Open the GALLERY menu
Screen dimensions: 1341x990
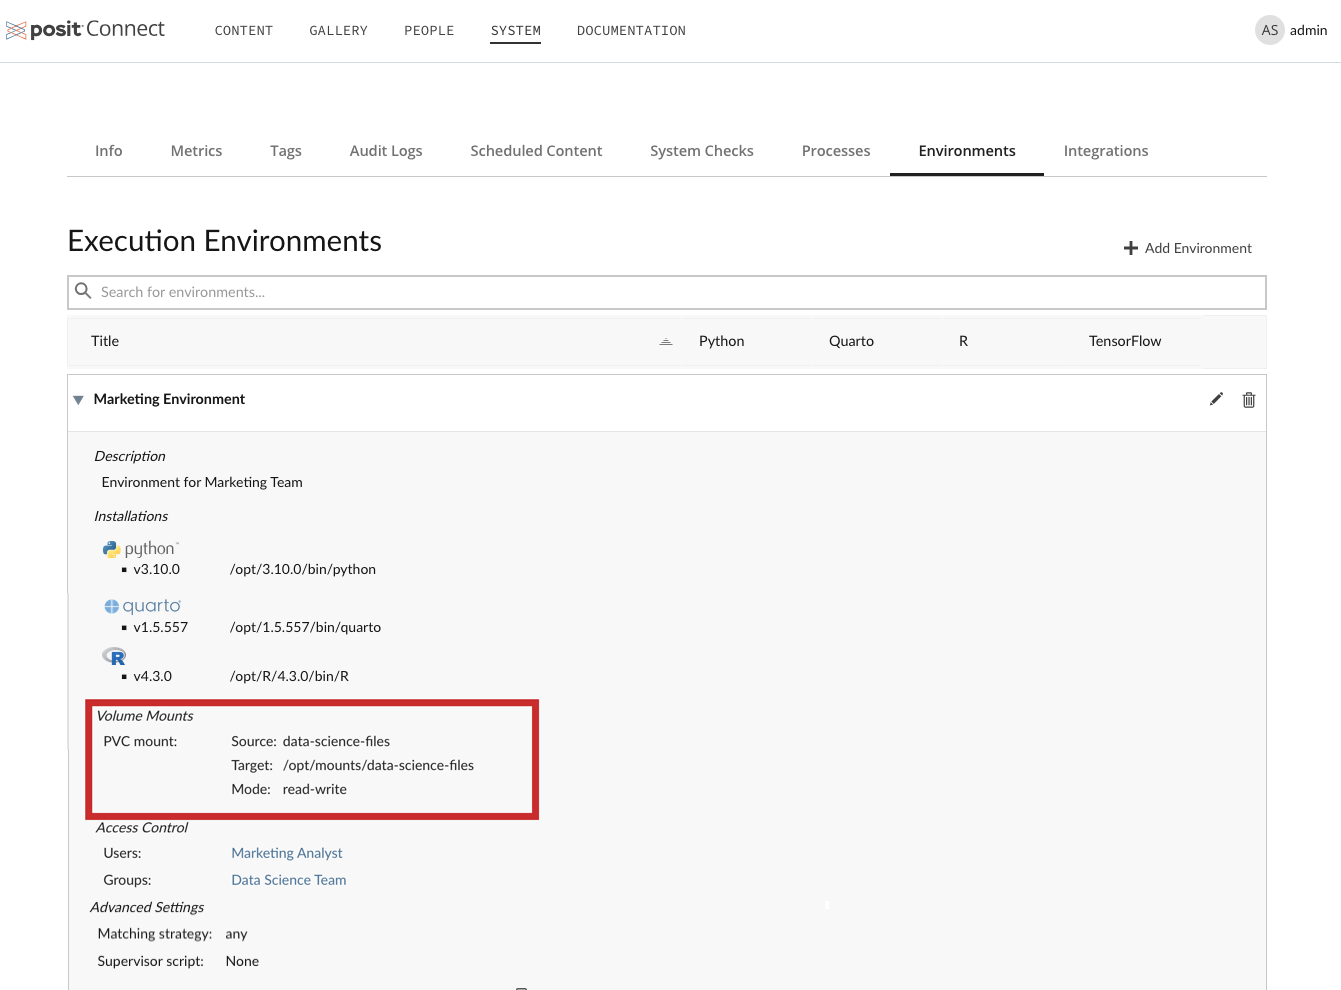[338, 31]
